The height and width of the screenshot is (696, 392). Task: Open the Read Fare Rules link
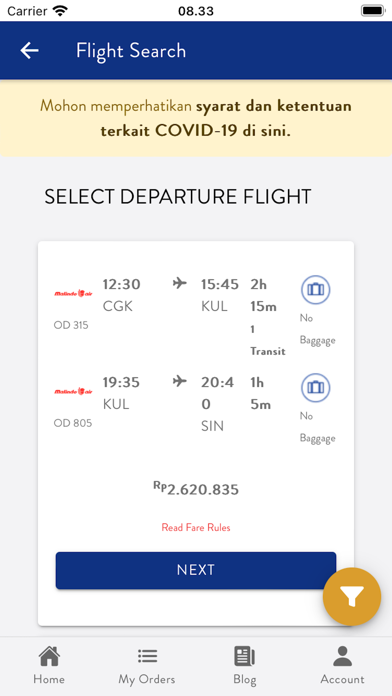click(196, 528)
